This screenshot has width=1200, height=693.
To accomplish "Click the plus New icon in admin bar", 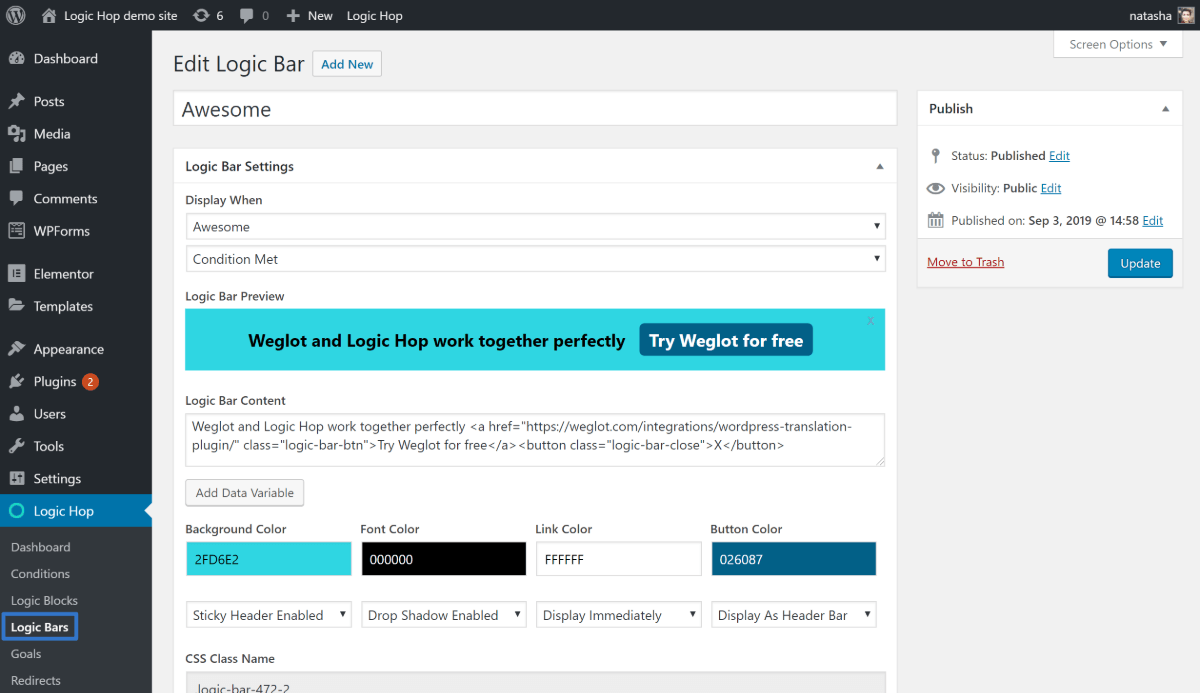I will (293, 15).
